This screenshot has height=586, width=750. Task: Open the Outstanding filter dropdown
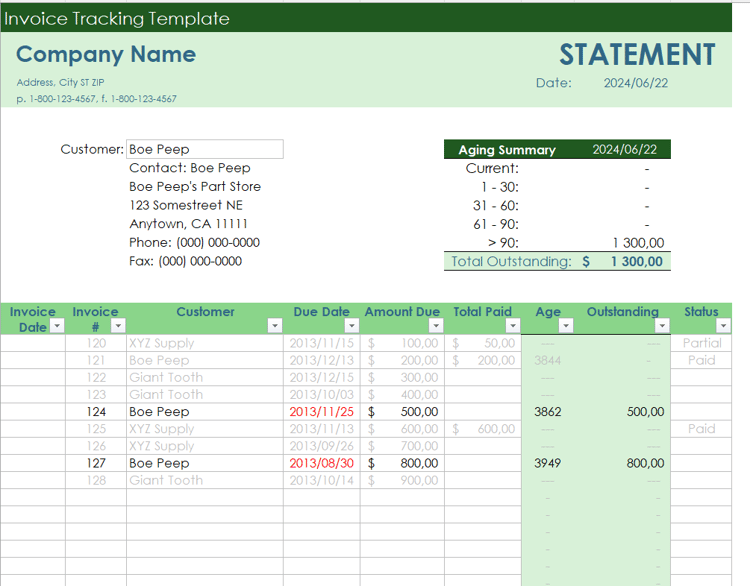coord(662,326)
